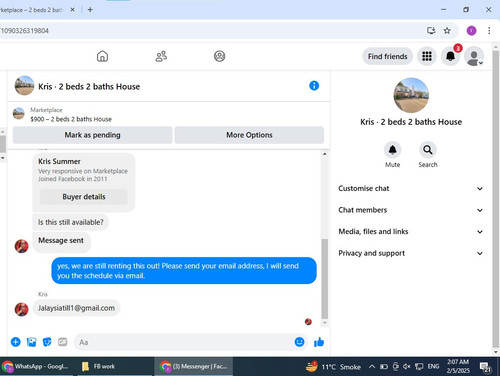Choose a GIF using the GIF icon
The image size is (500, 376).
tap(63, 342)
